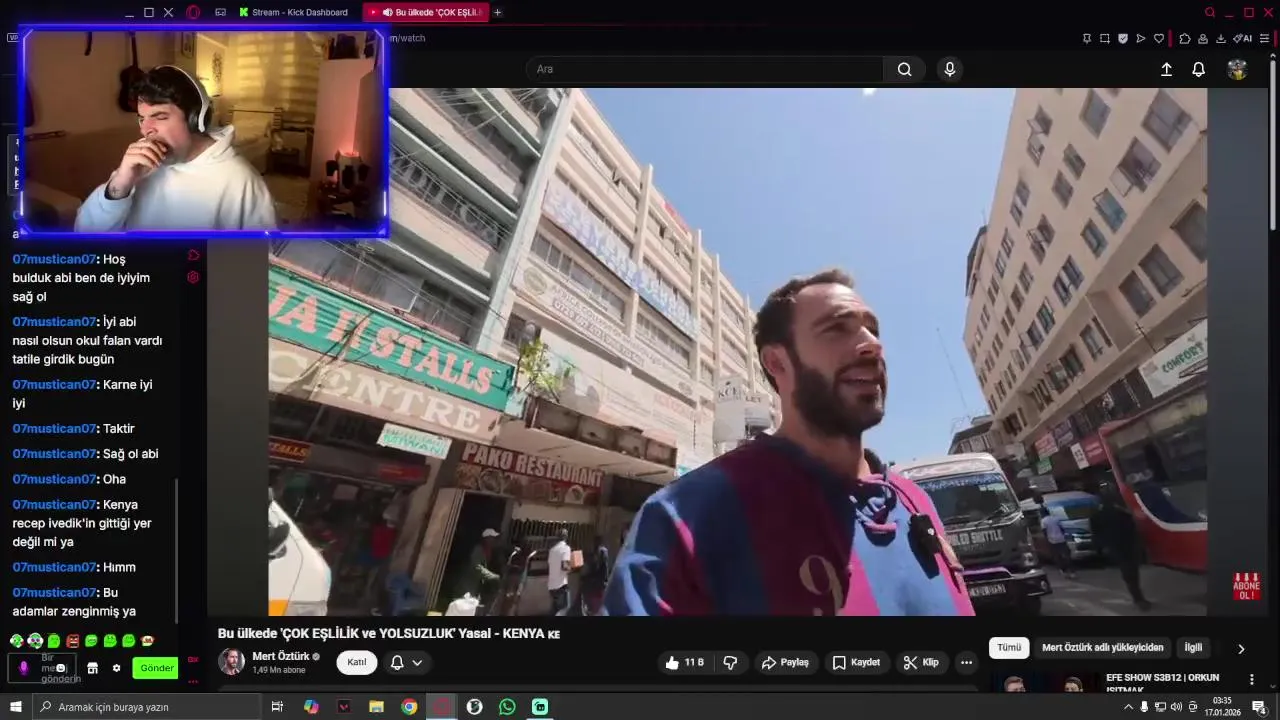
Task: Join the channel with Katıl button
Action: (x=357, y=662)
